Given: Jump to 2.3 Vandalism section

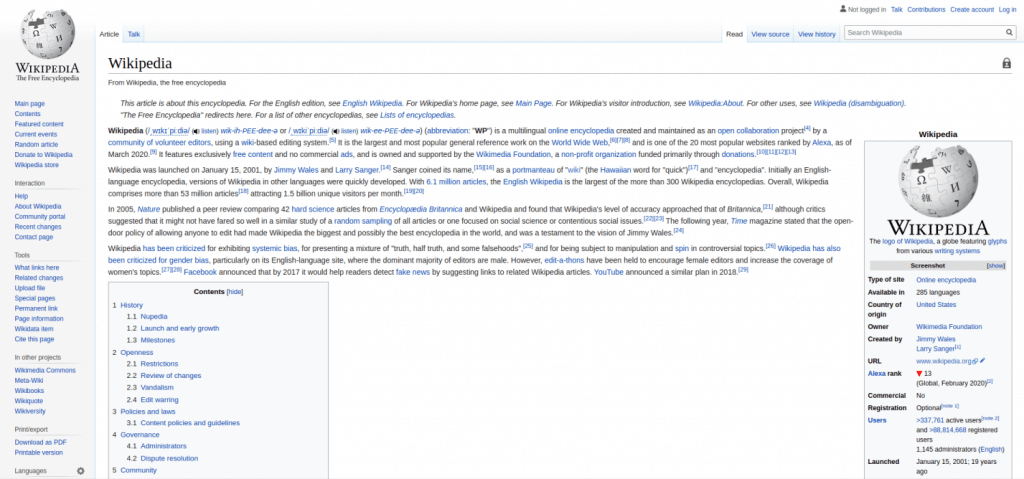Looking at the screenshot, I should [x=157, y=388].
